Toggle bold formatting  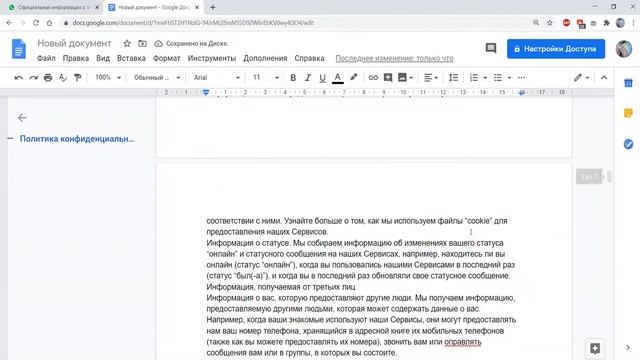[293, 78]
